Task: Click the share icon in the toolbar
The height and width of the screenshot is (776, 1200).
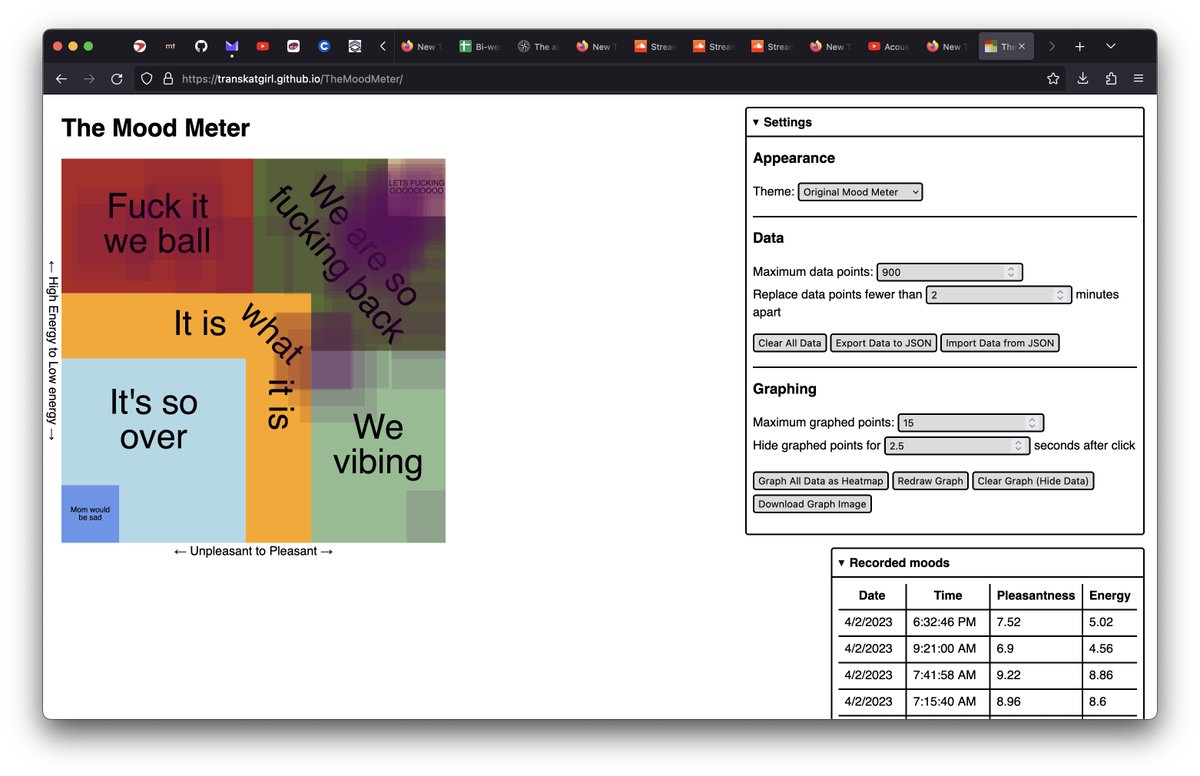Action: [1111, 78]
